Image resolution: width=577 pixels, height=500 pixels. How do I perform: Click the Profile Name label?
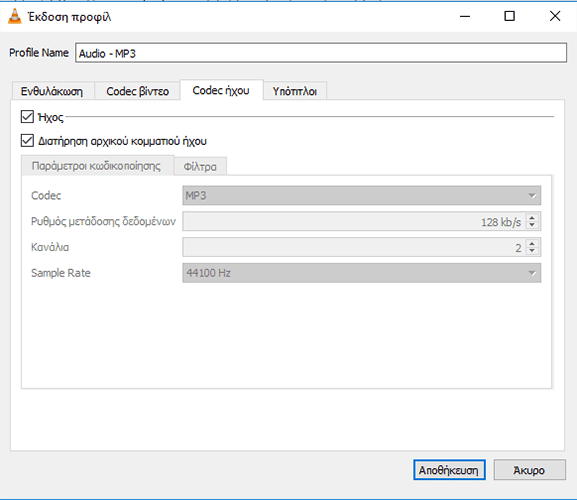click(x=39, y=53)
